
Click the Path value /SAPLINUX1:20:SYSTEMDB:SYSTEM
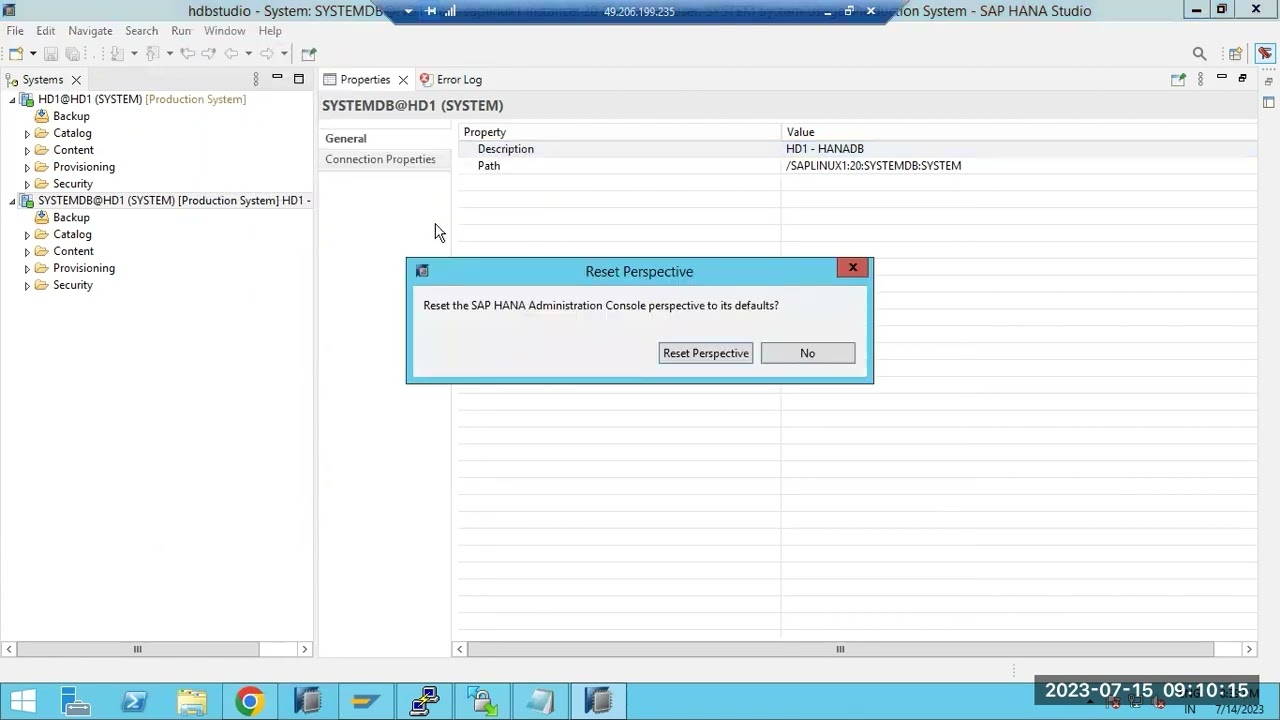[873, 166]
